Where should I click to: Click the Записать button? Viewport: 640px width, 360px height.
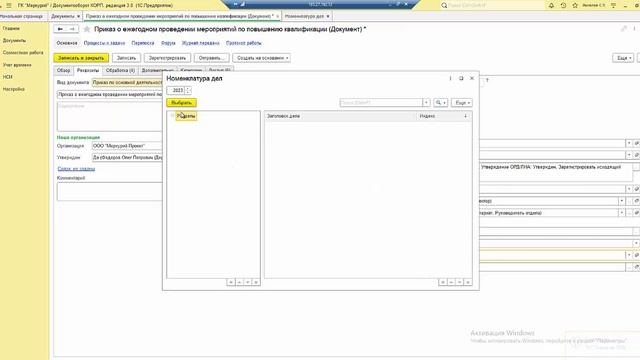pyautogui.click(x=126, y=58)
